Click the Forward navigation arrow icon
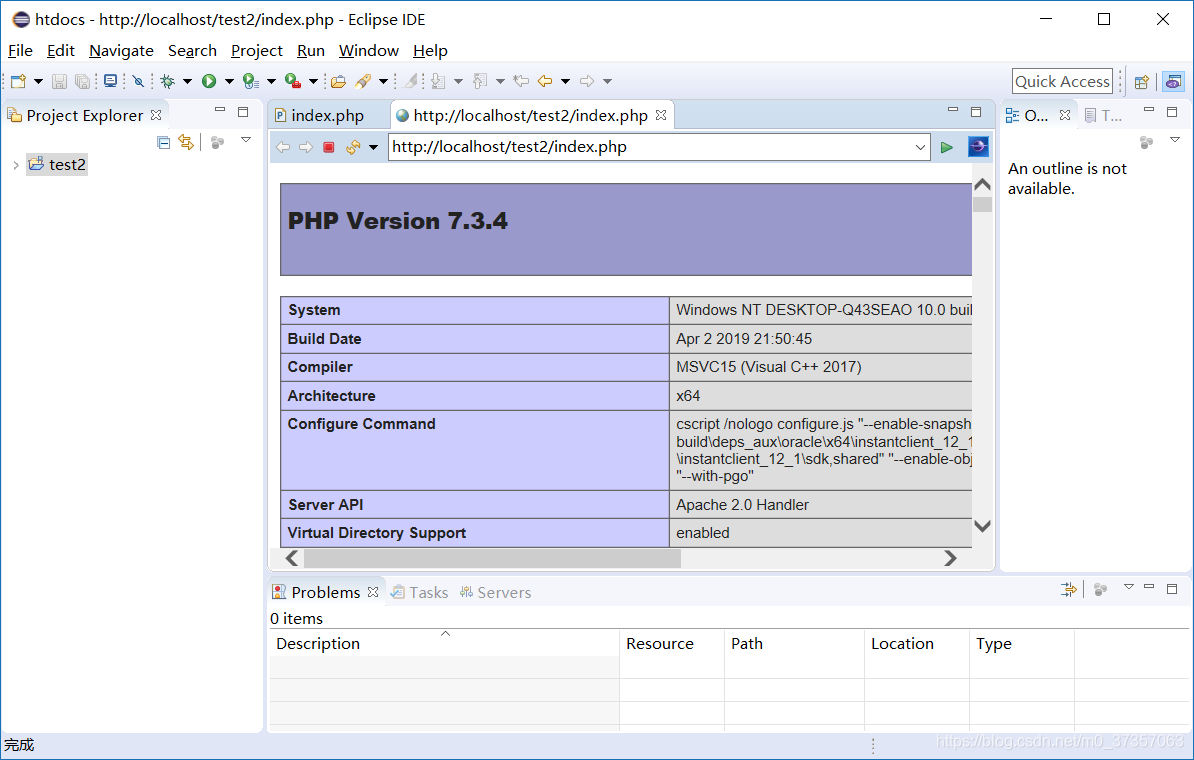Viewport: 1194px width, 760px height. point(586,81)
